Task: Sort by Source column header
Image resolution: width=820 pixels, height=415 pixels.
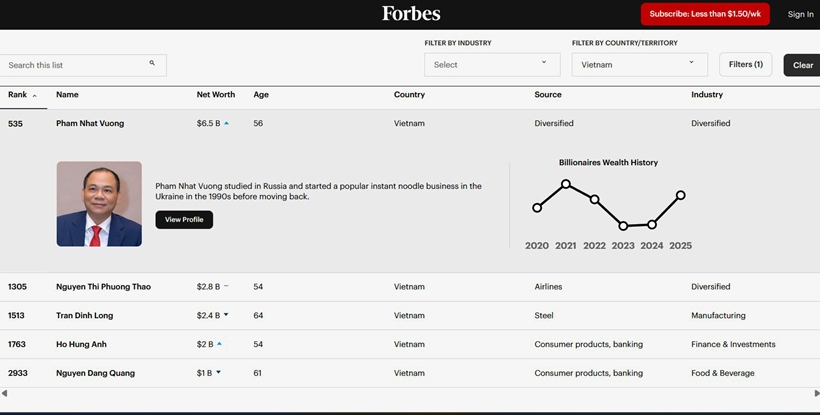Action: (548, 95)
